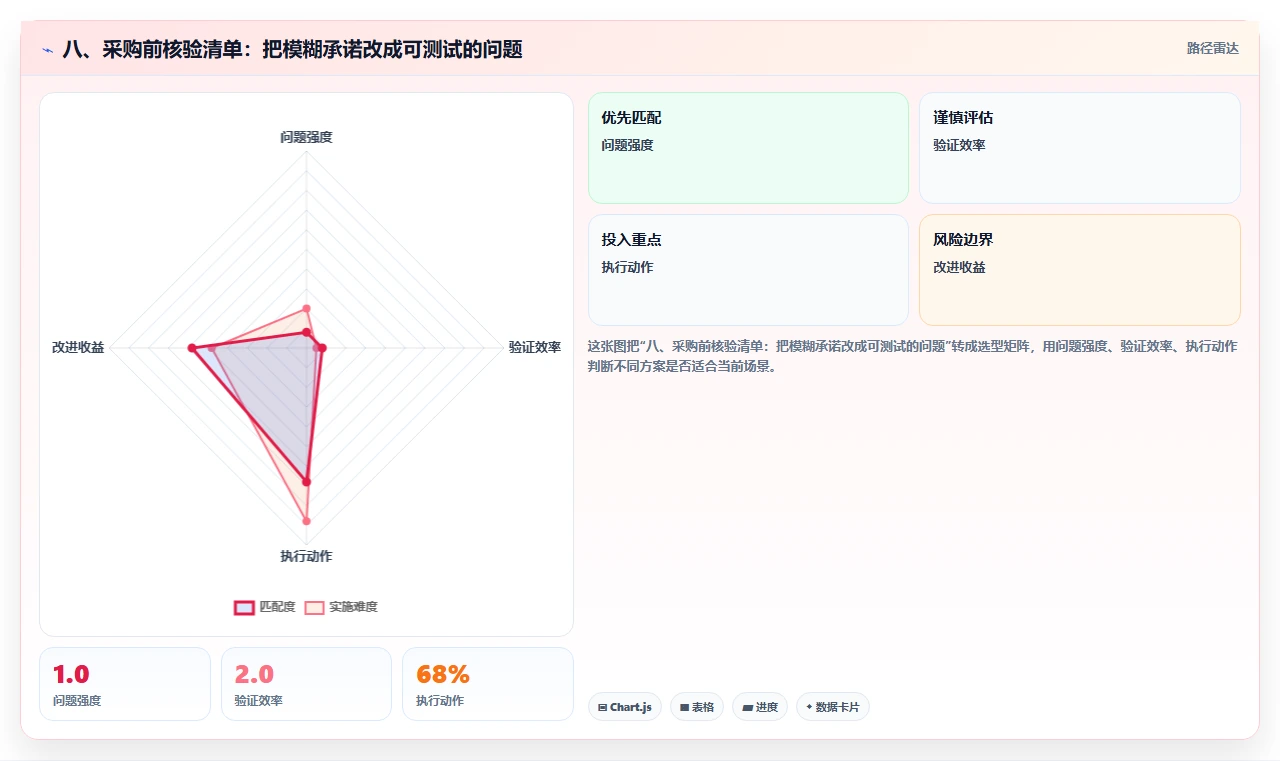Click the page title 八、采购前核验清单
Viewport: 1280px width, 761px height.
[292, 49]
